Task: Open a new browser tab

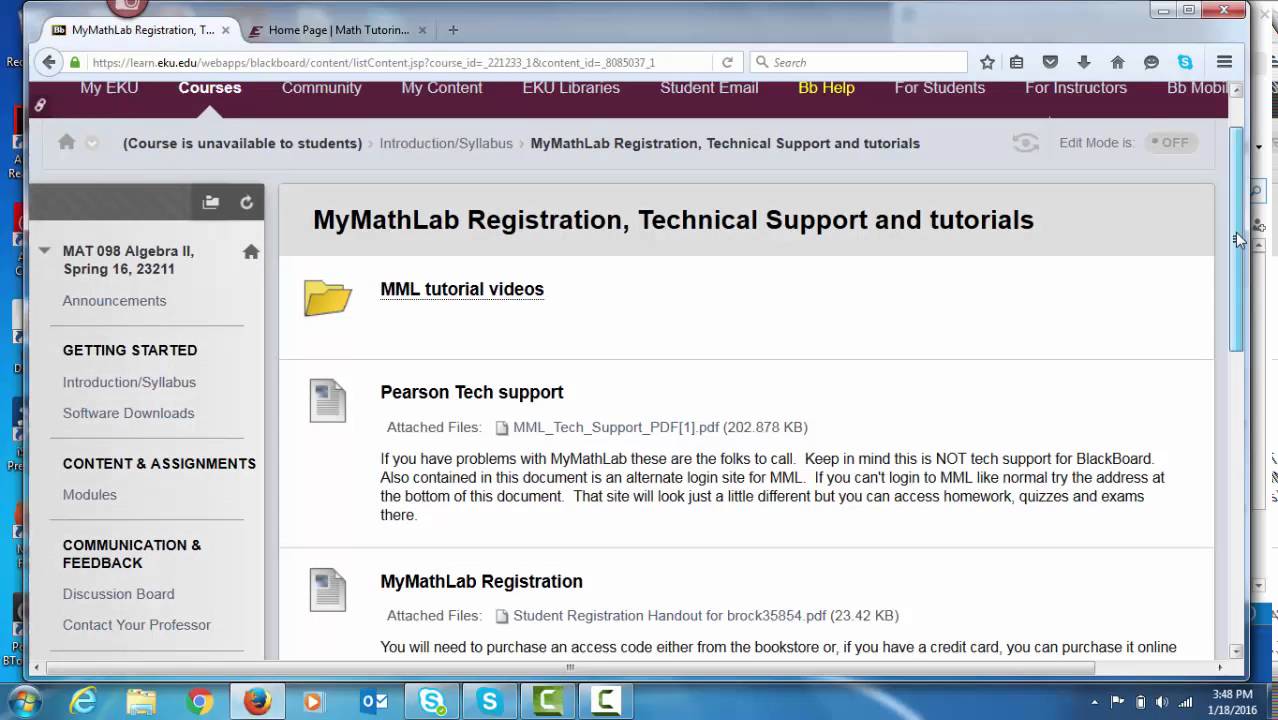Action: [453, 30]
